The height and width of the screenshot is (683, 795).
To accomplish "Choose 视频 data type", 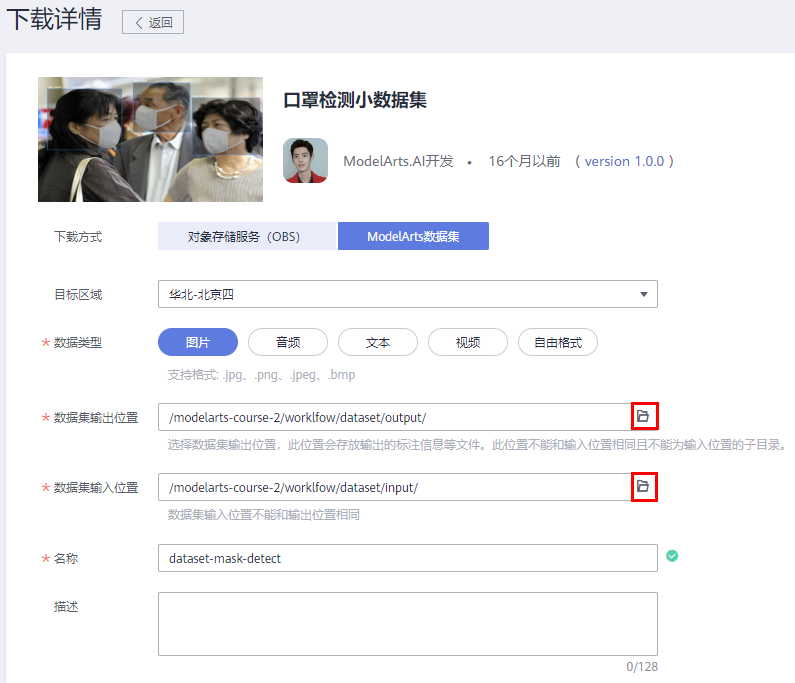I will click(x=468, y=342).
